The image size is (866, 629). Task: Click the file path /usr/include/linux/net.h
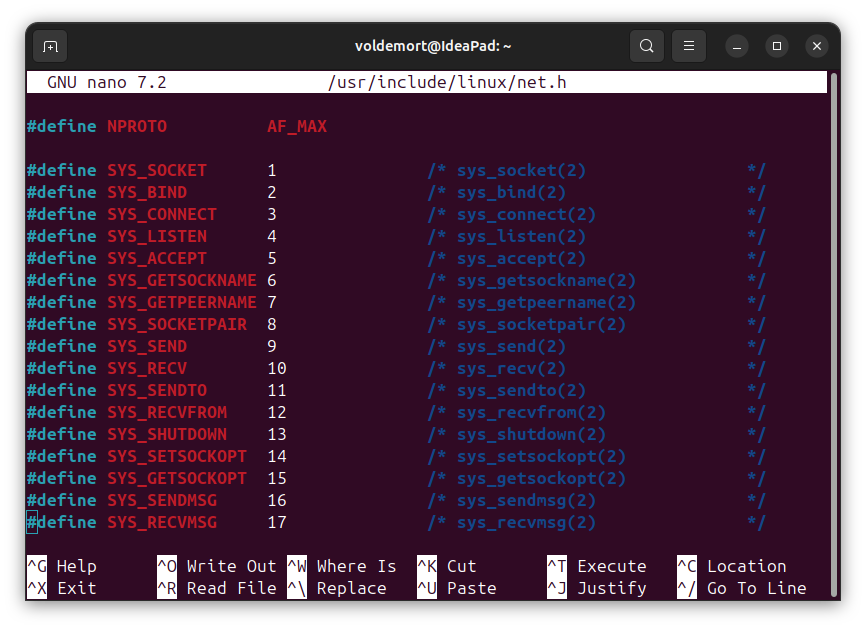click(447, 82)
